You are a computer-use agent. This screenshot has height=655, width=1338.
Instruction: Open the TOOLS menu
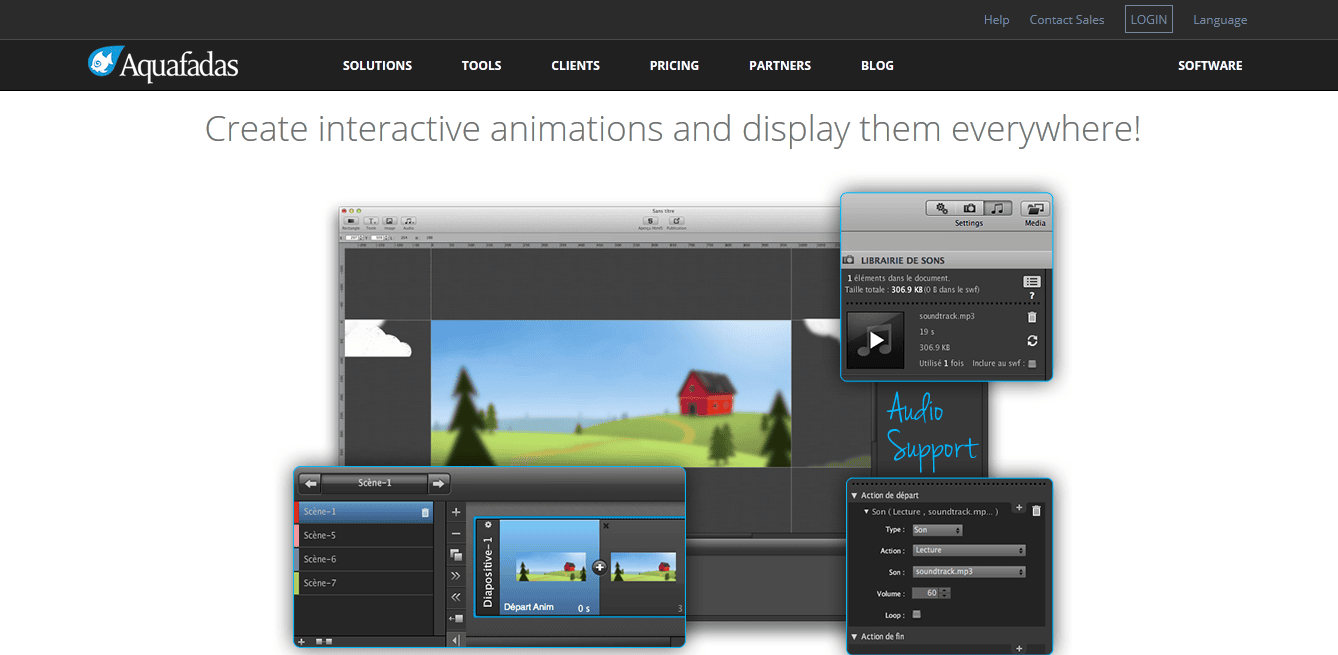point(481,66)
